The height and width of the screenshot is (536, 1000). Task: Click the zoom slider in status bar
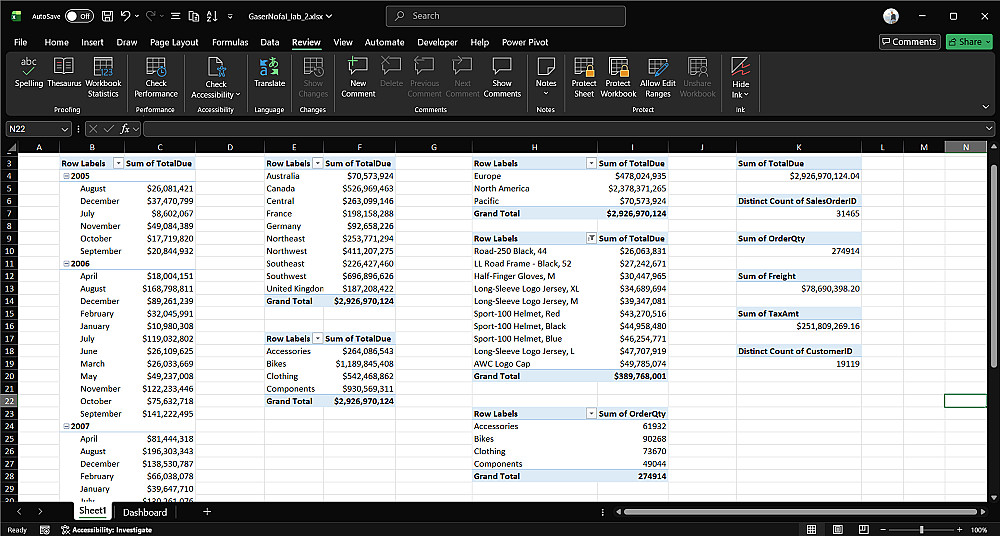(921, 529)
